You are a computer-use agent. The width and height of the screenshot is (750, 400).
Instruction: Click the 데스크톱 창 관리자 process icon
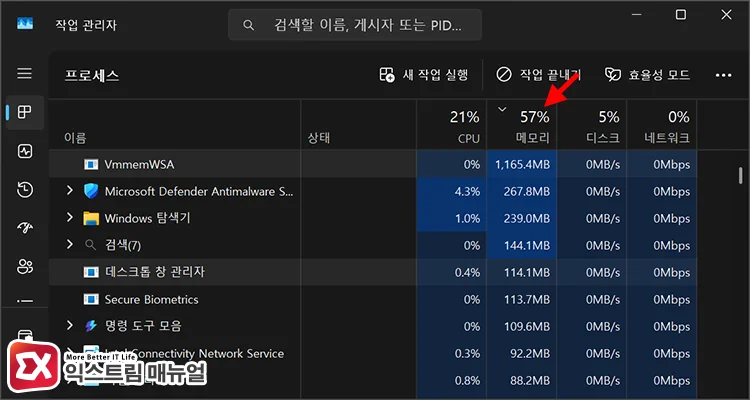click(91, 272)
